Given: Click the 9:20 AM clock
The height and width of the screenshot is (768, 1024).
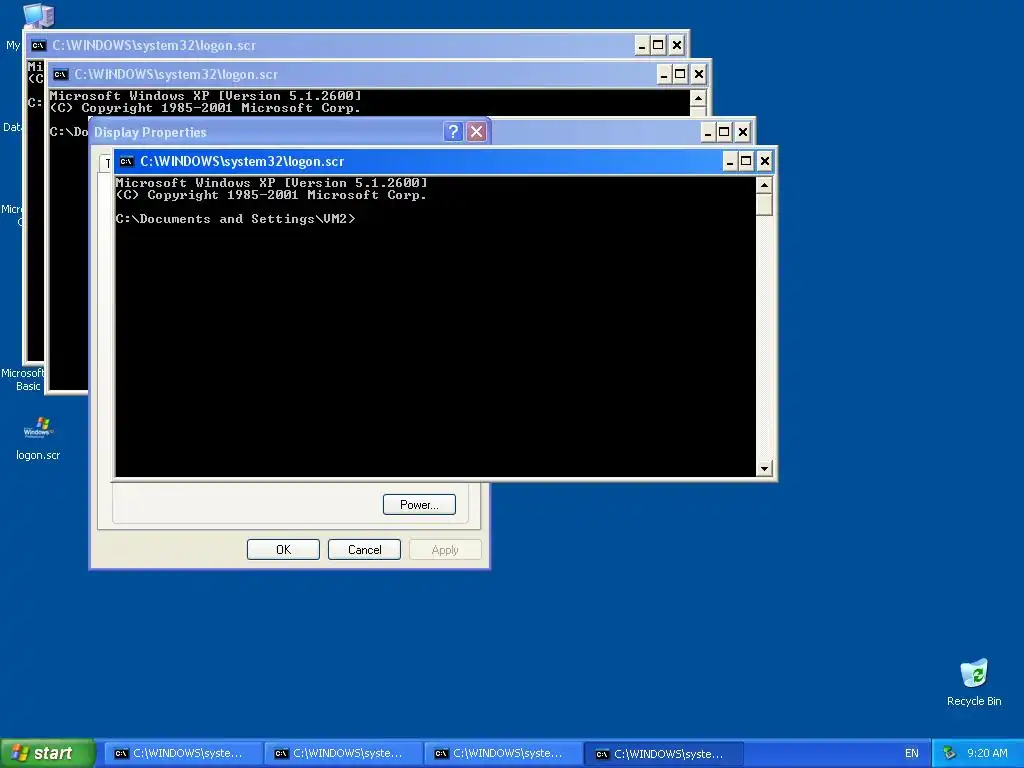Looking at the screenshot, I should pyautogui.click(x=987, y=754).
